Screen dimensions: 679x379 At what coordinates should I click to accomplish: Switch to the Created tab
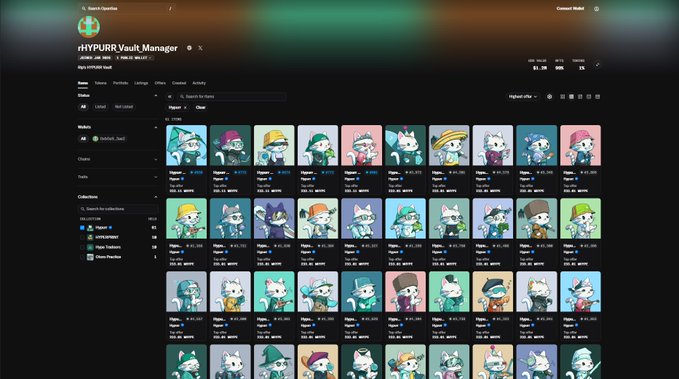click(179, 83)
